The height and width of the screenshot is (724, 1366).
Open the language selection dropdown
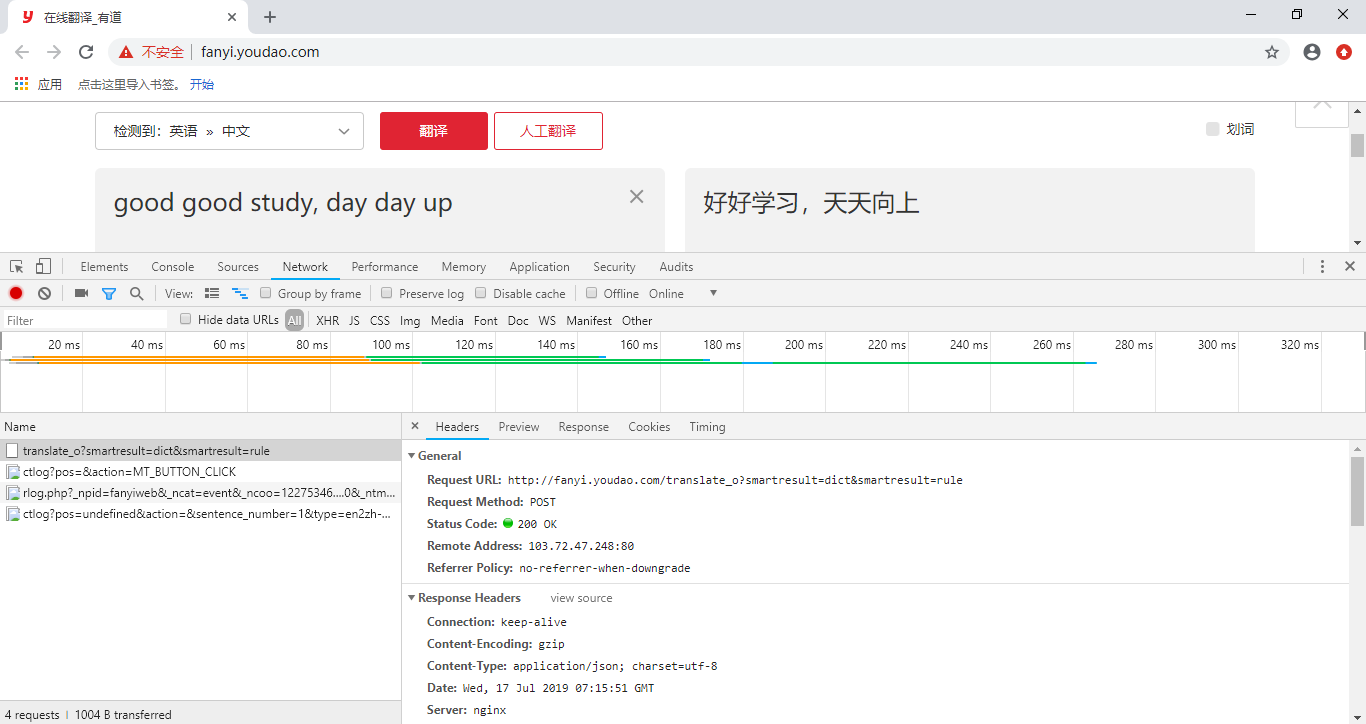(x=229, y=131)
